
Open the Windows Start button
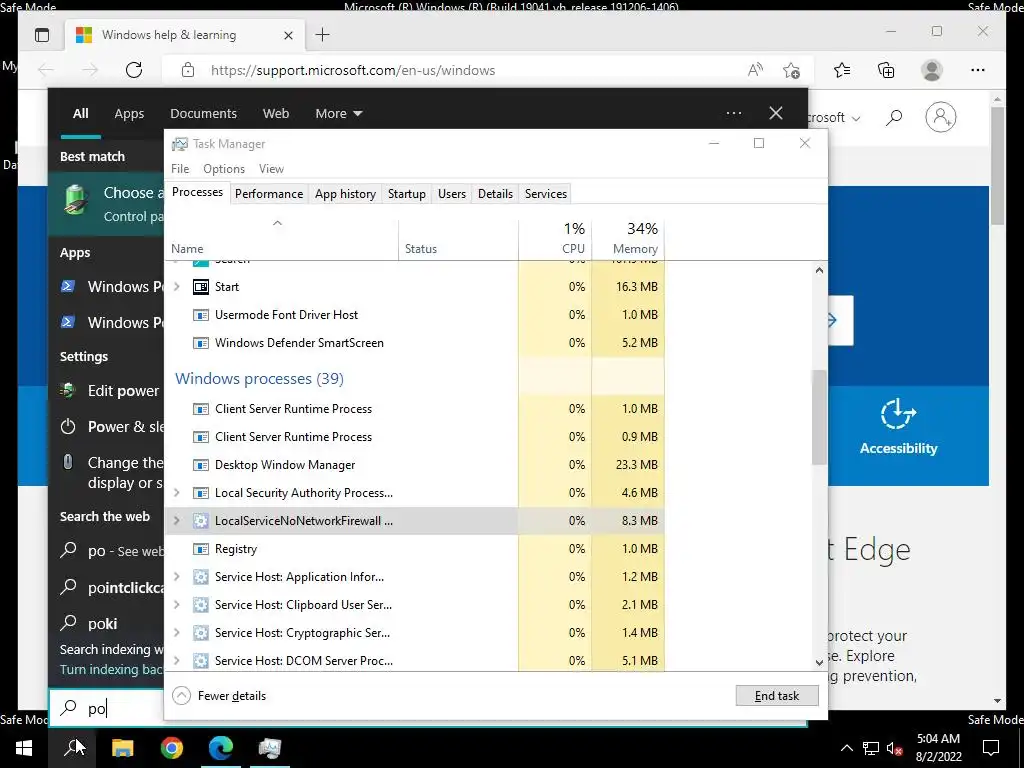24,748
